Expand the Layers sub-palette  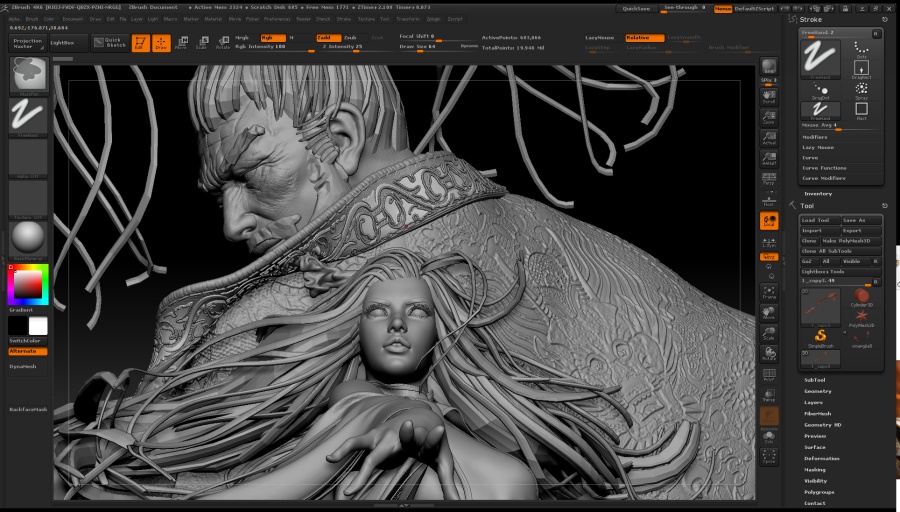(813, 402)
